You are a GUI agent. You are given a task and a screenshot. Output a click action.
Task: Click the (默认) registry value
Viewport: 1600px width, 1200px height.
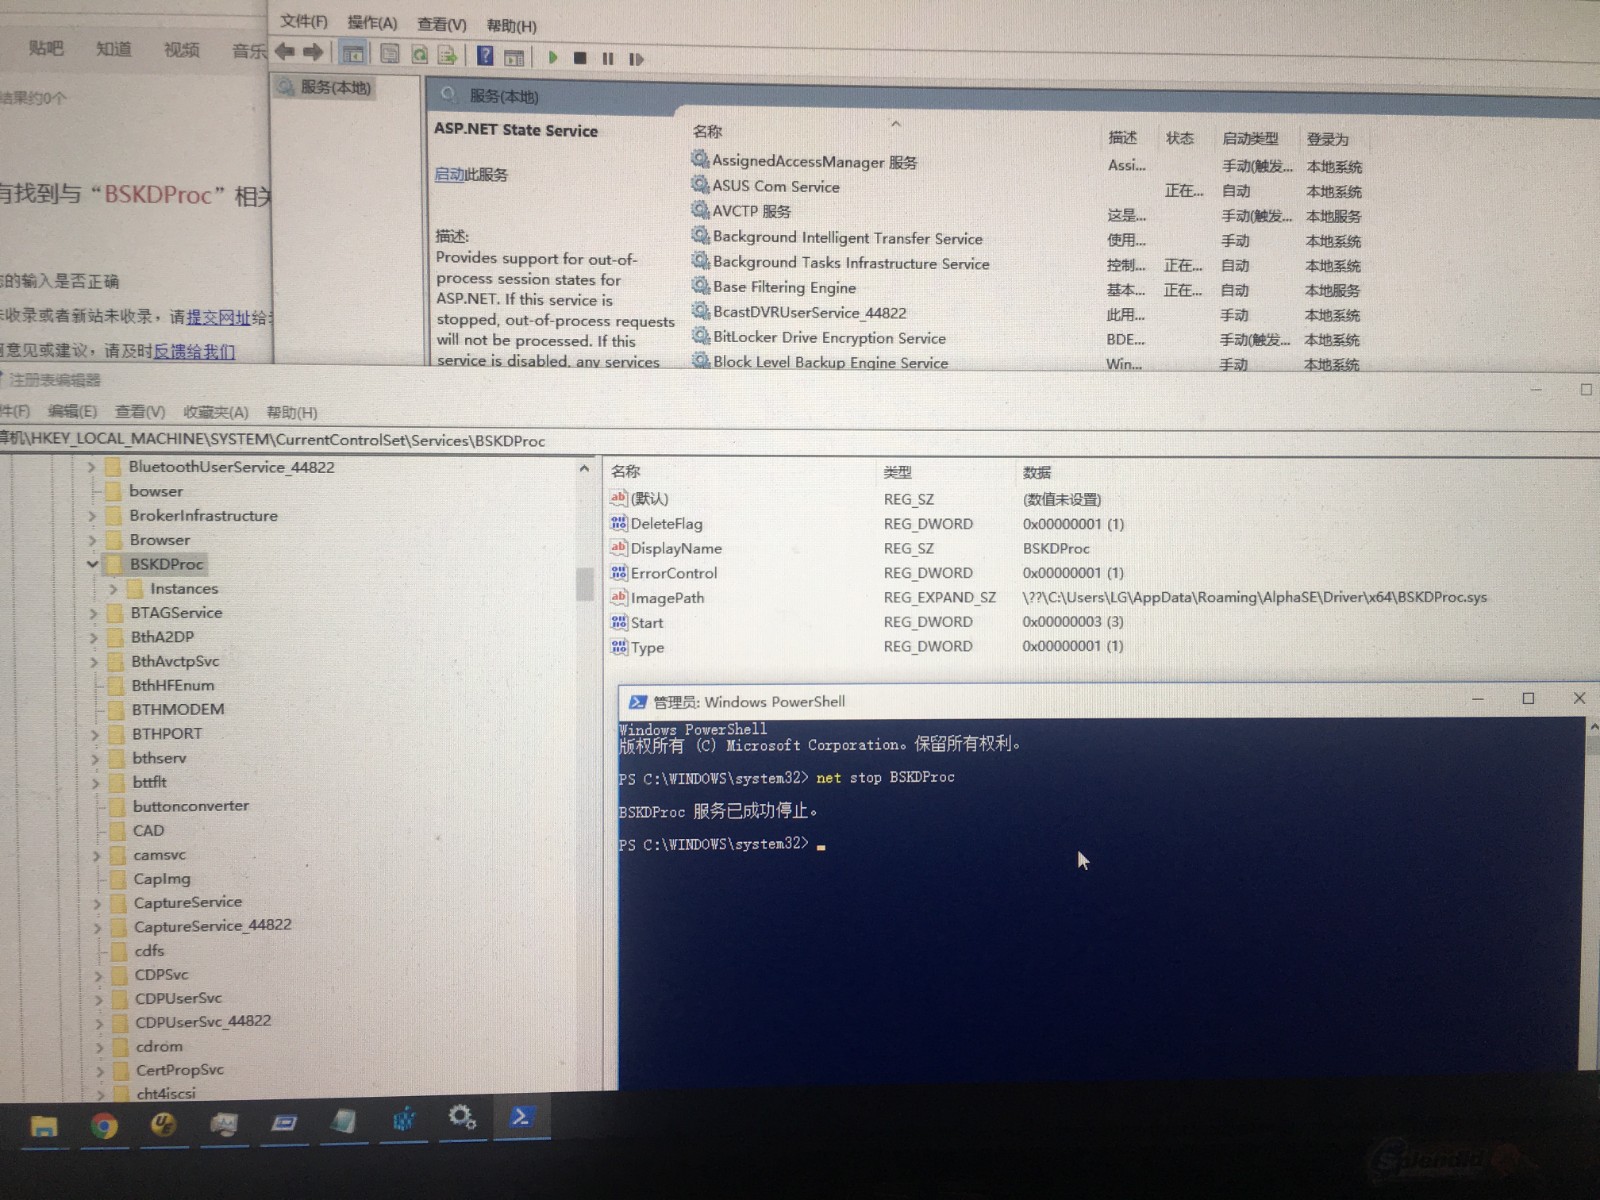pyautogui.click(x=649, y=498)
